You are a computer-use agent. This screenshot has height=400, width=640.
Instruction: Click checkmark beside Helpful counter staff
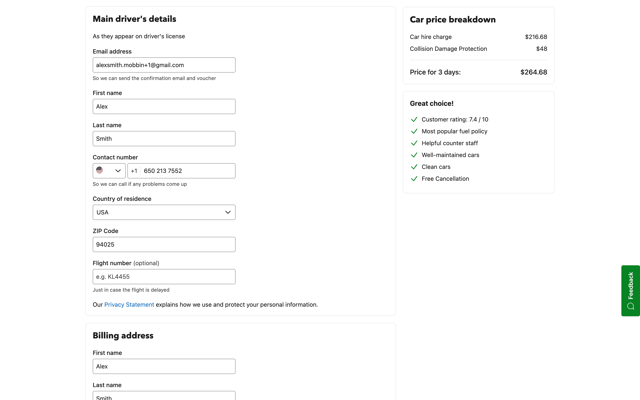[x=414, y=143]
